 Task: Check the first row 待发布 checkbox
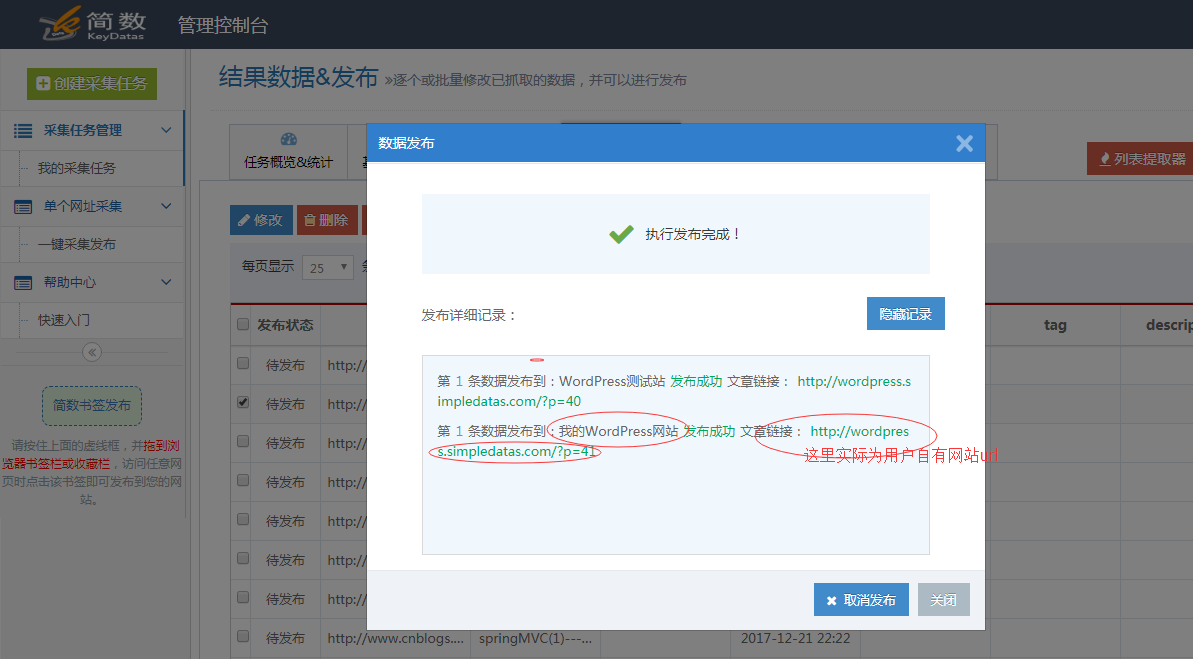point(243,363)
